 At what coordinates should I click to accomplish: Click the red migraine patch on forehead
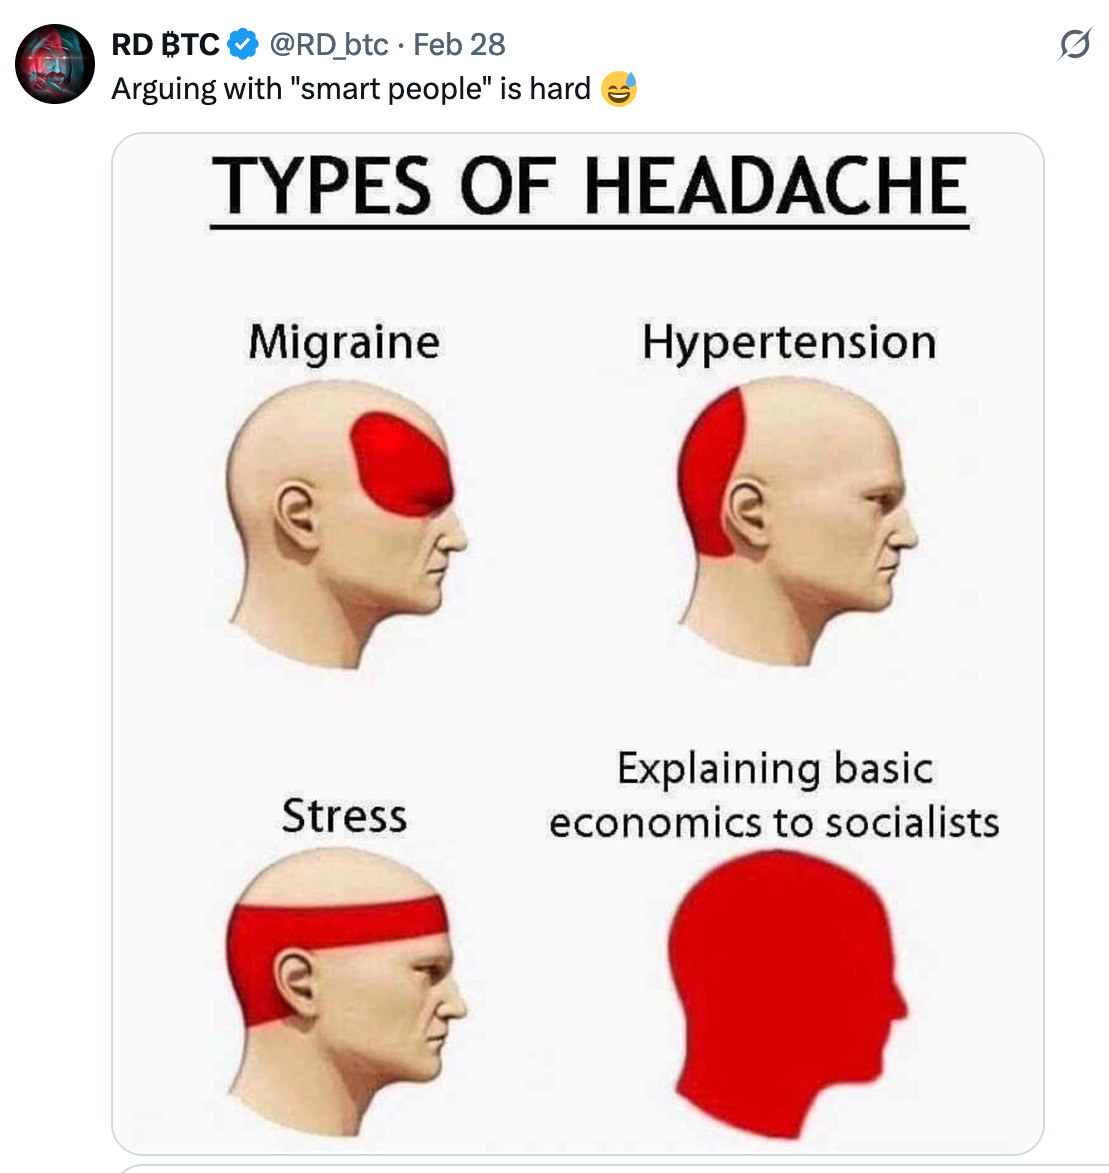click(401, 464)
